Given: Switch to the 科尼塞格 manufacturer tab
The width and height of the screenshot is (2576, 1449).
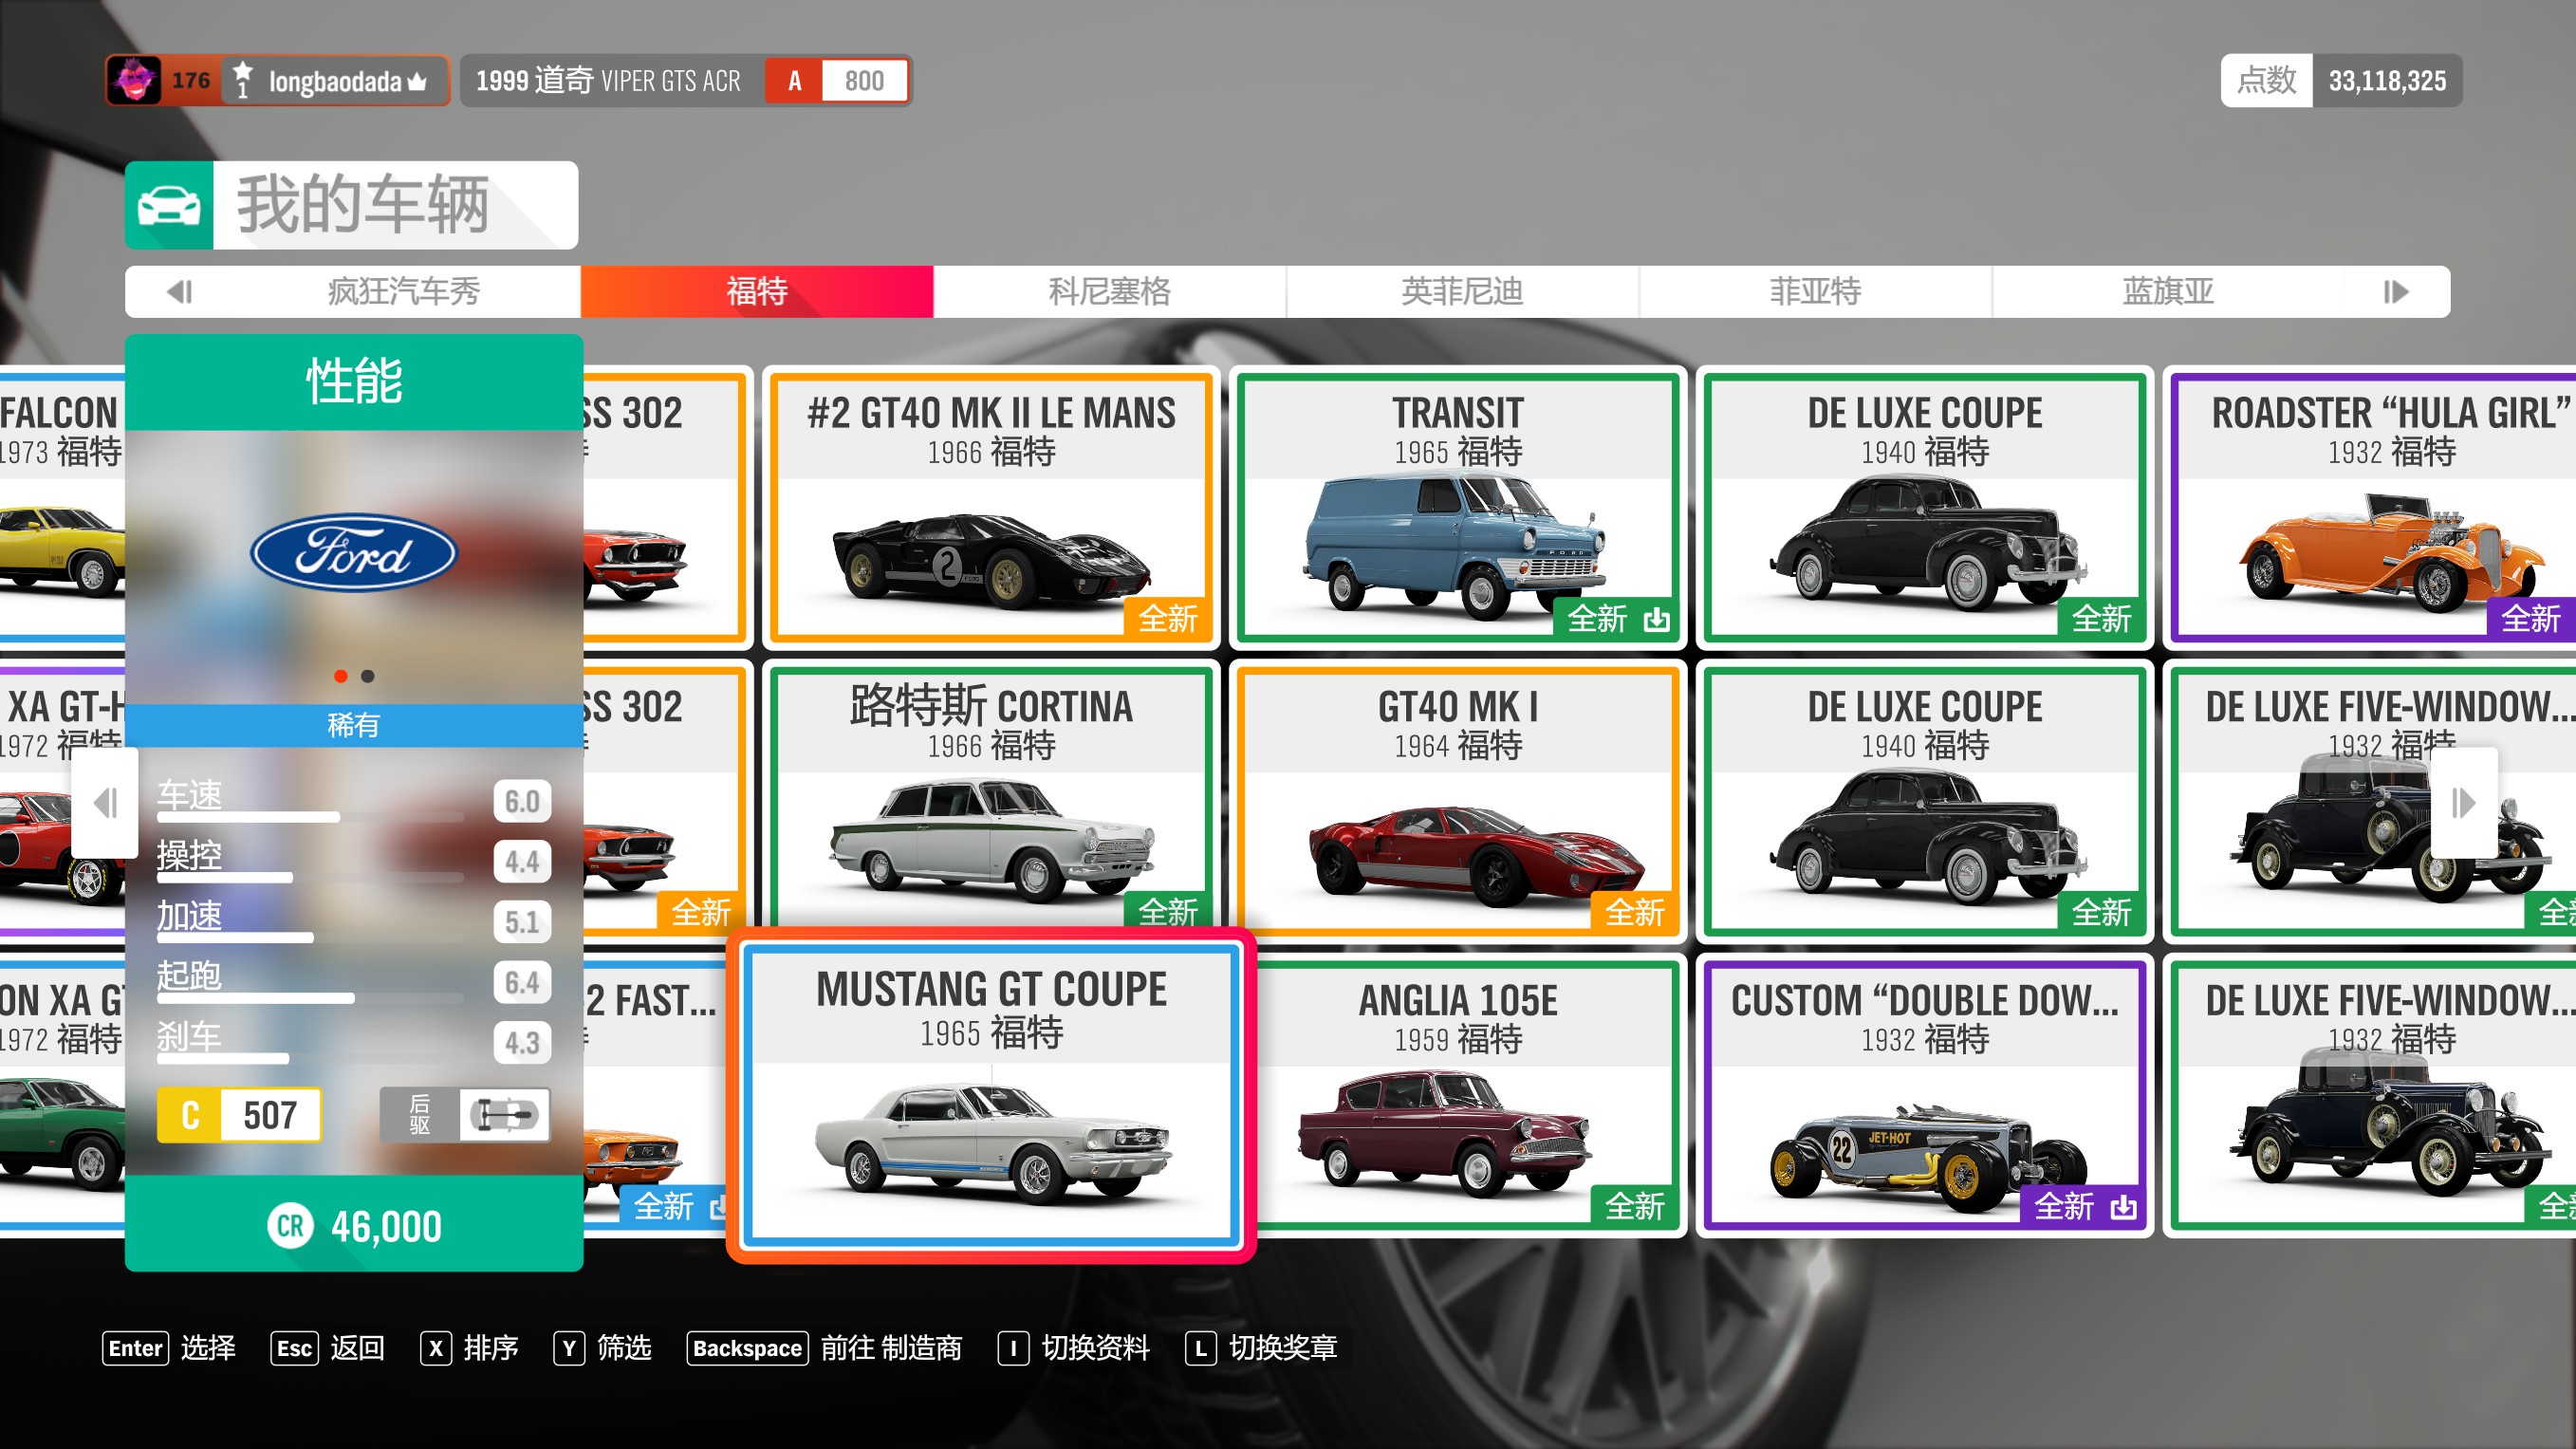Looking at the screenshot, I should (x=1109, y=291).
